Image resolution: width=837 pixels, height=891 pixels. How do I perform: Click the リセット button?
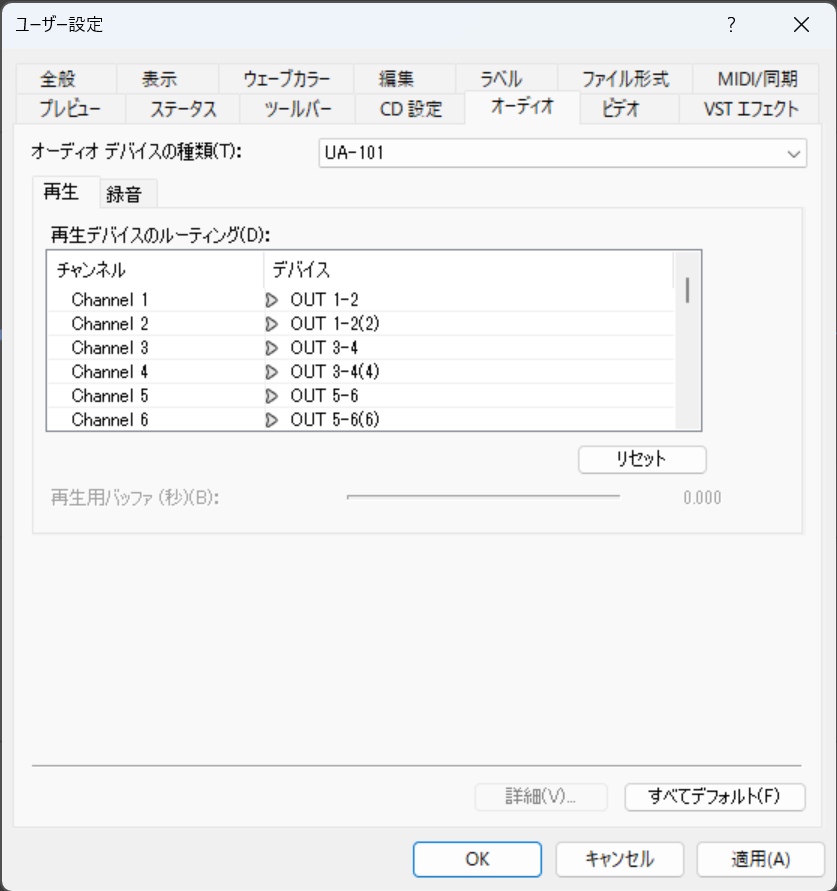[x=641, y=459]
